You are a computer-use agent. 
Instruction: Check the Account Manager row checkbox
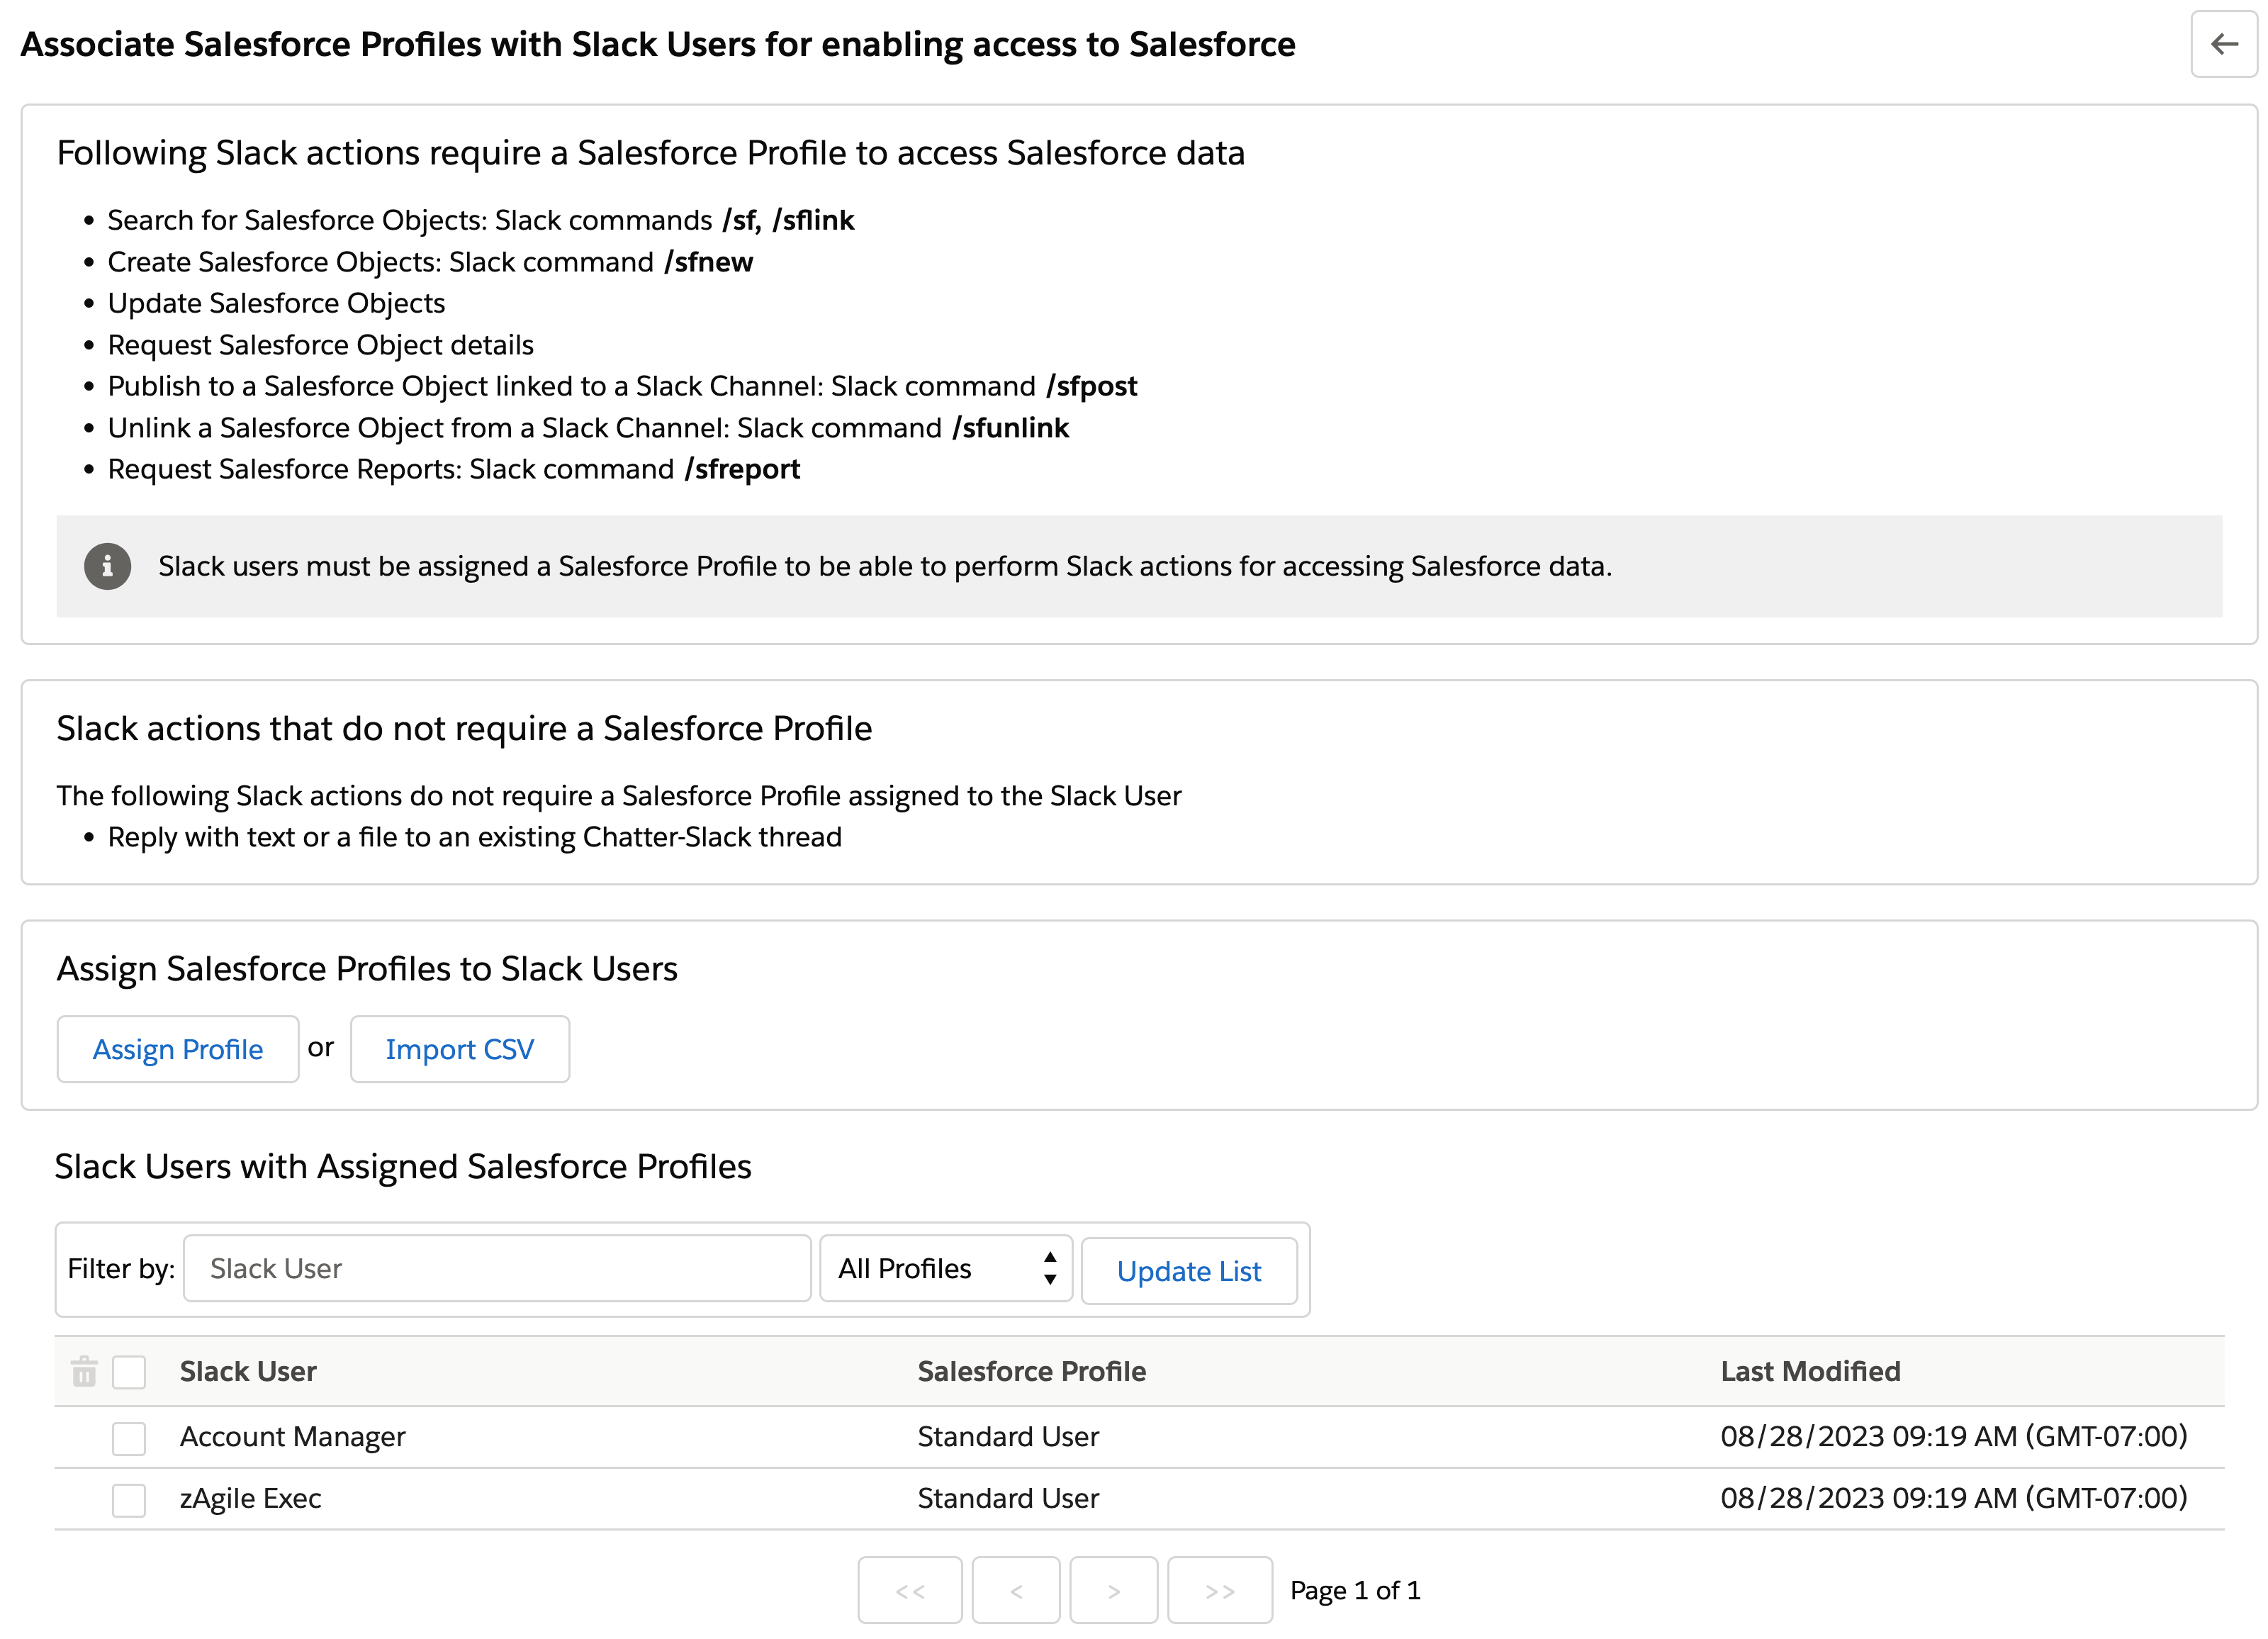[129, 1438]
